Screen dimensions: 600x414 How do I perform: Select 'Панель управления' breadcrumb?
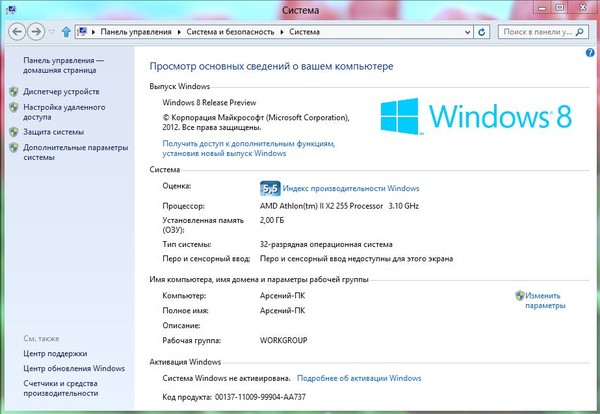click(x=136, y=32)
